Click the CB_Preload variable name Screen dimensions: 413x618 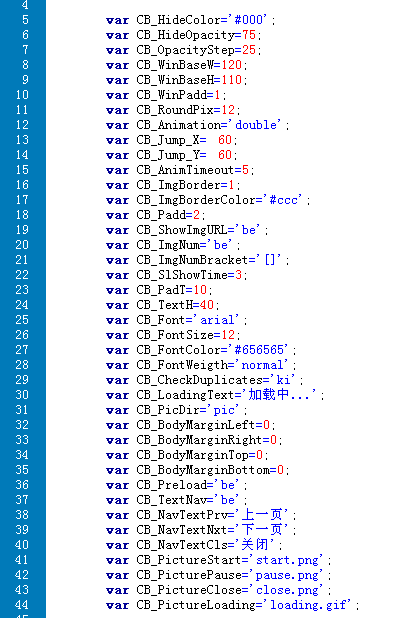click(171, 485)
